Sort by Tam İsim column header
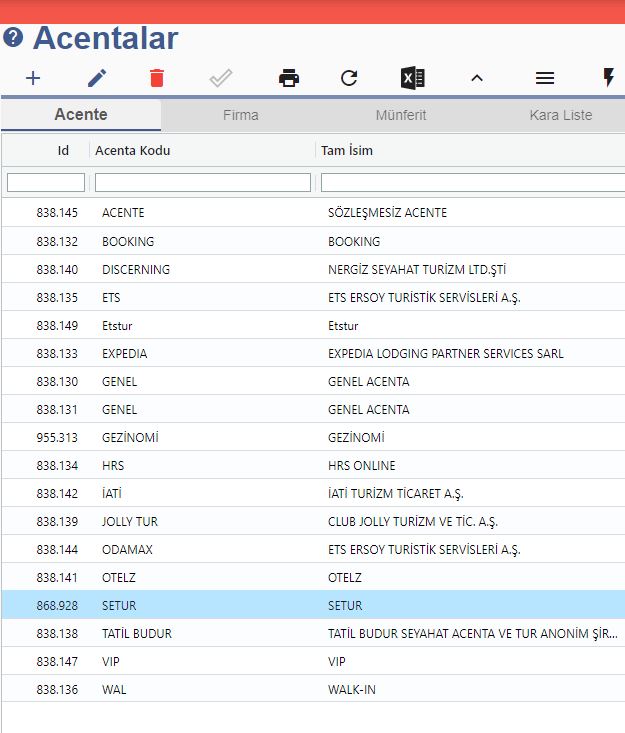Viewport: 625px width, 733px height. pyautogui.click(x=347, y=151)
